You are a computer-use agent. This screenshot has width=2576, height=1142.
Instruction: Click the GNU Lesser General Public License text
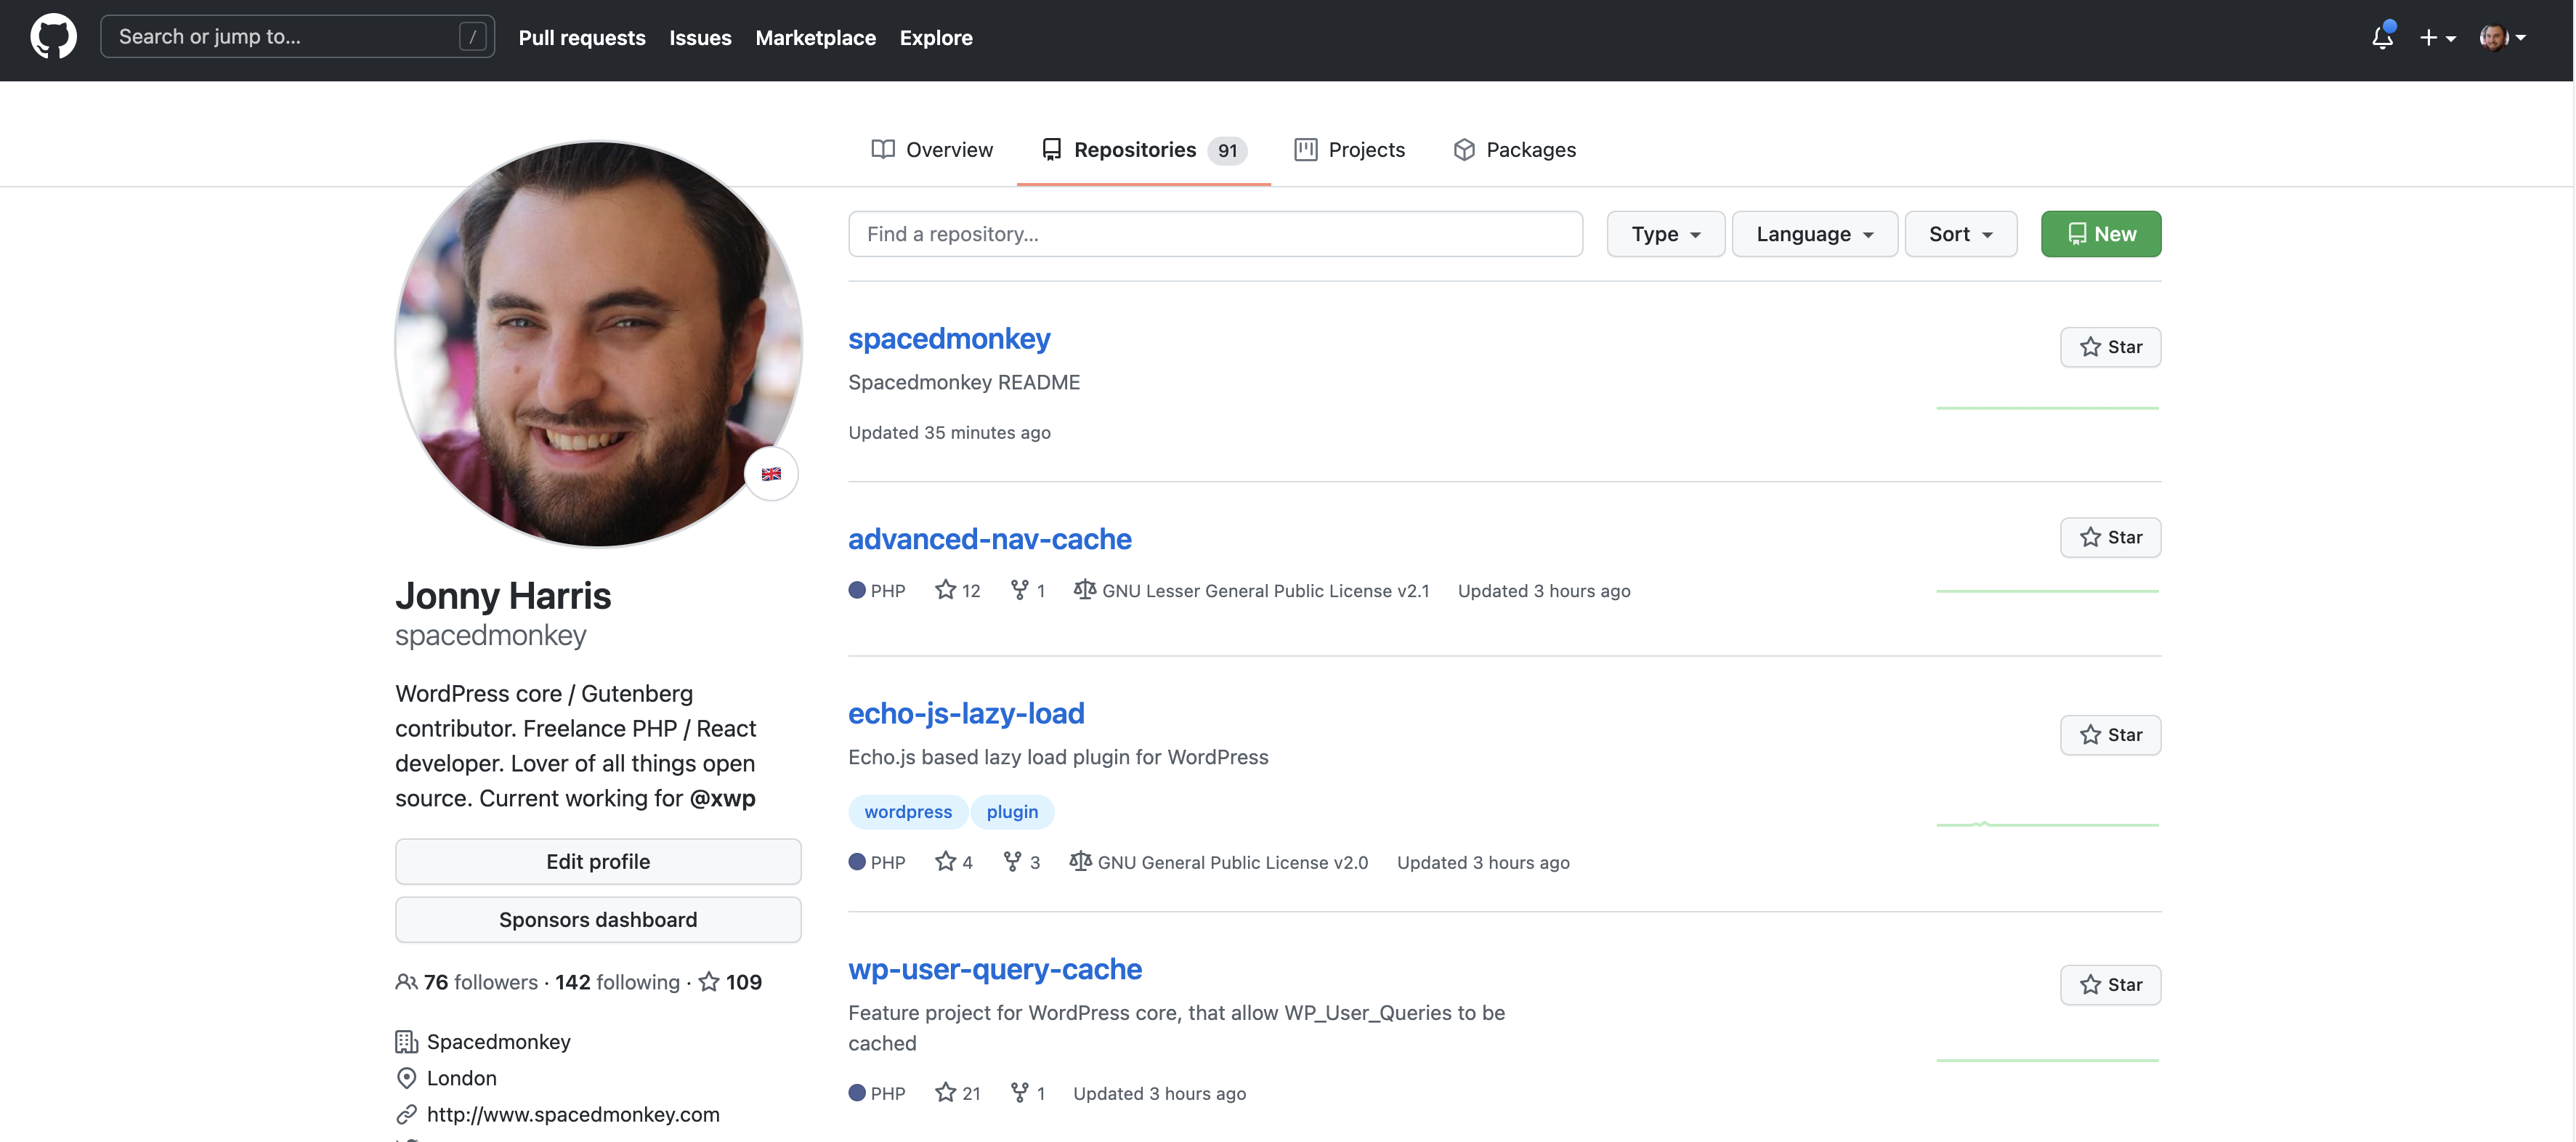[x=1265, y=590]
